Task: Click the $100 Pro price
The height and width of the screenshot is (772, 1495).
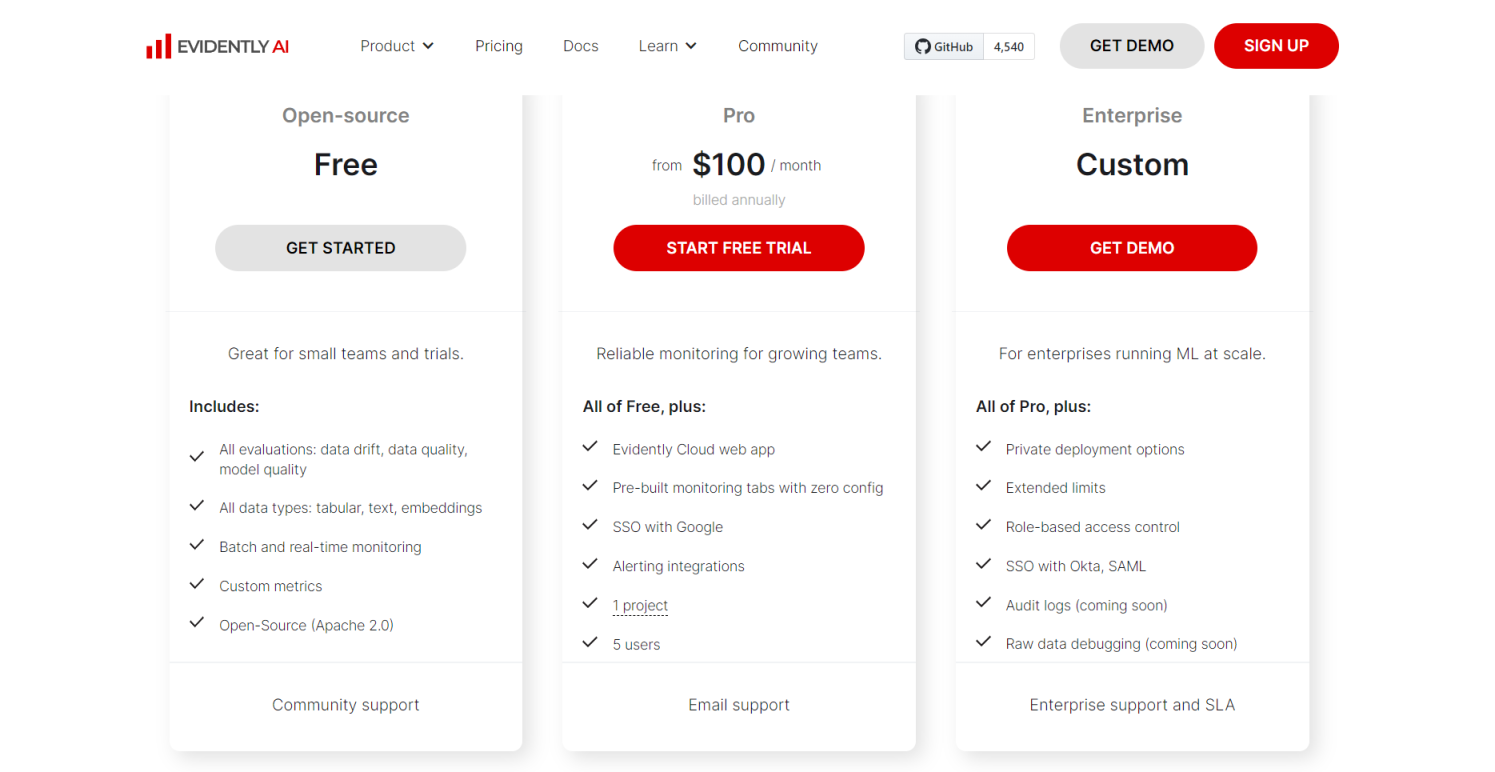Action: coord(729,164)
